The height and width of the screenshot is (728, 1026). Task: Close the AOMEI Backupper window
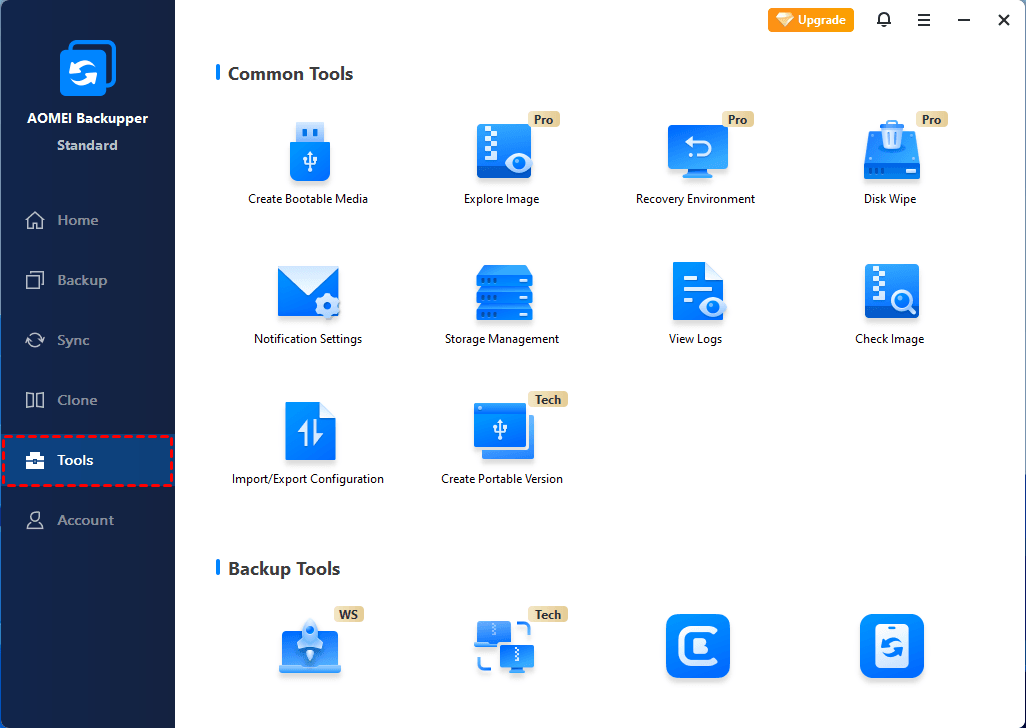pyautogui.click(x=1004, y=20)
